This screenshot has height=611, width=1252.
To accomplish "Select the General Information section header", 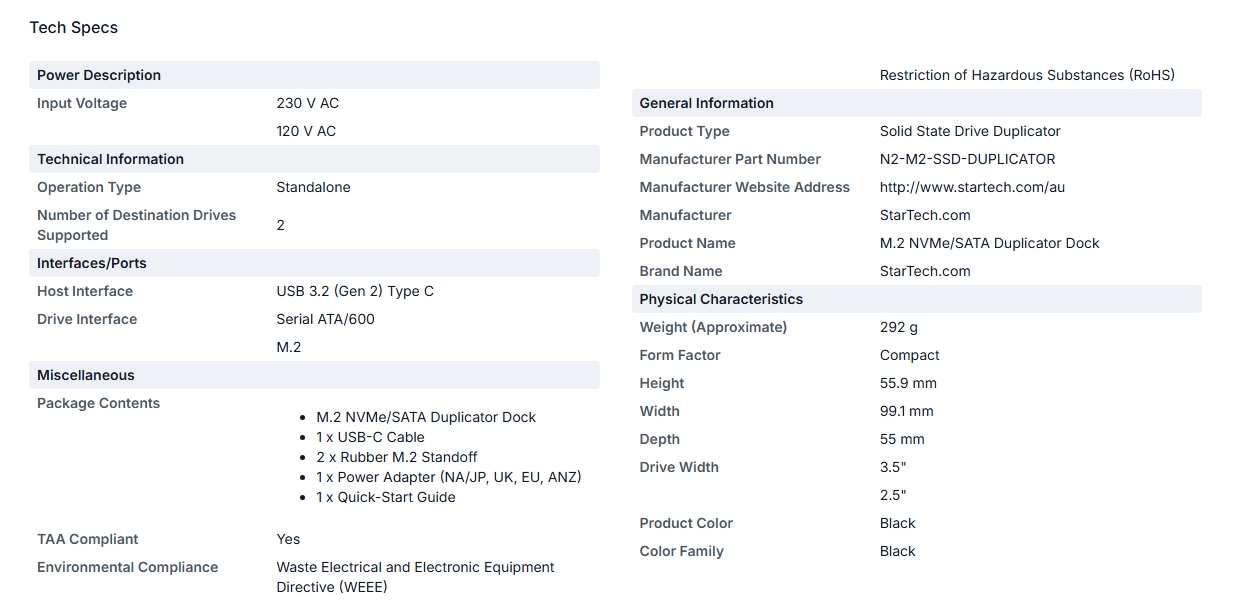I will (916, 103).
